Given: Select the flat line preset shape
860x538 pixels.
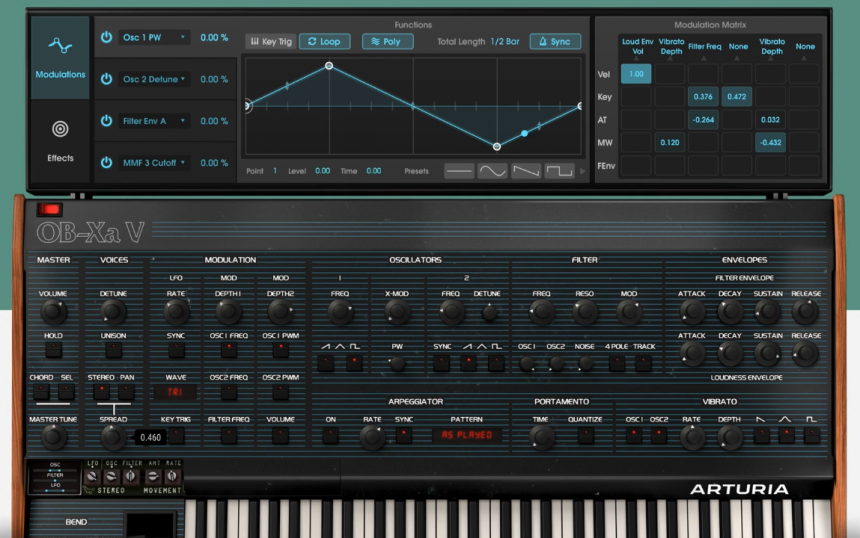Looking at the screenshot, I should 459,171.
